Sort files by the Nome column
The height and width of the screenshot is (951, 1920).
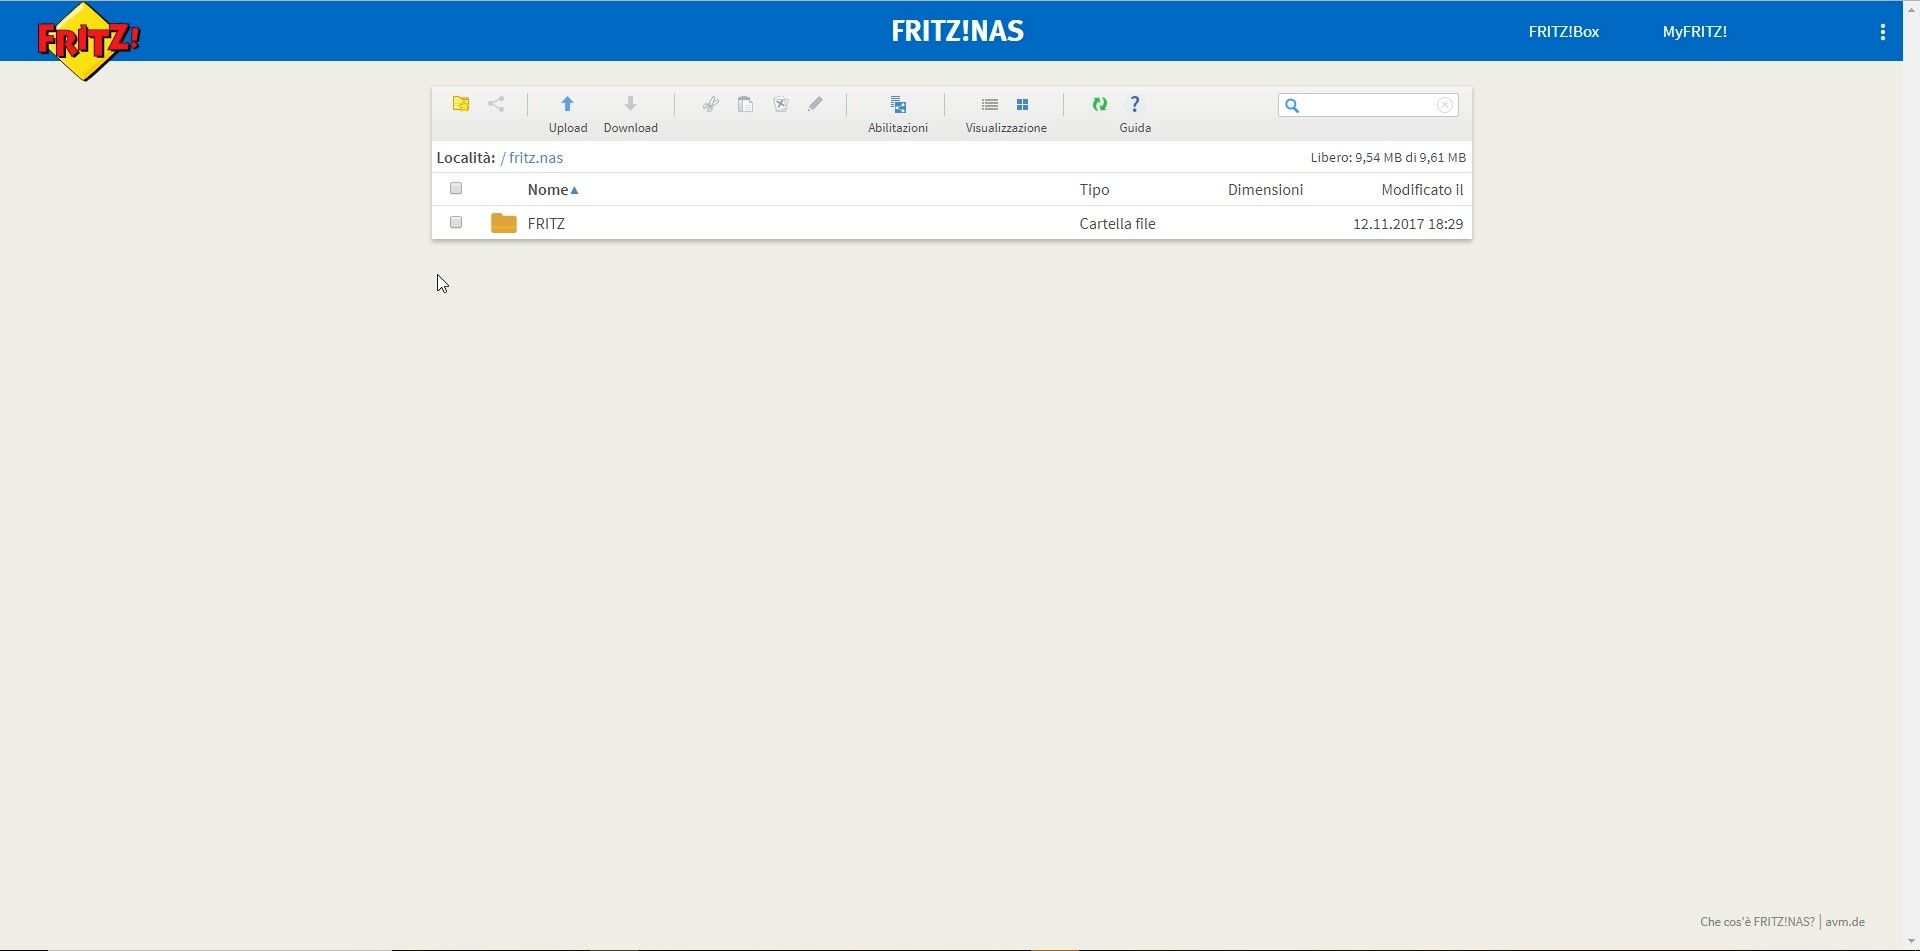pyautogui.click(x=548, y=190)
